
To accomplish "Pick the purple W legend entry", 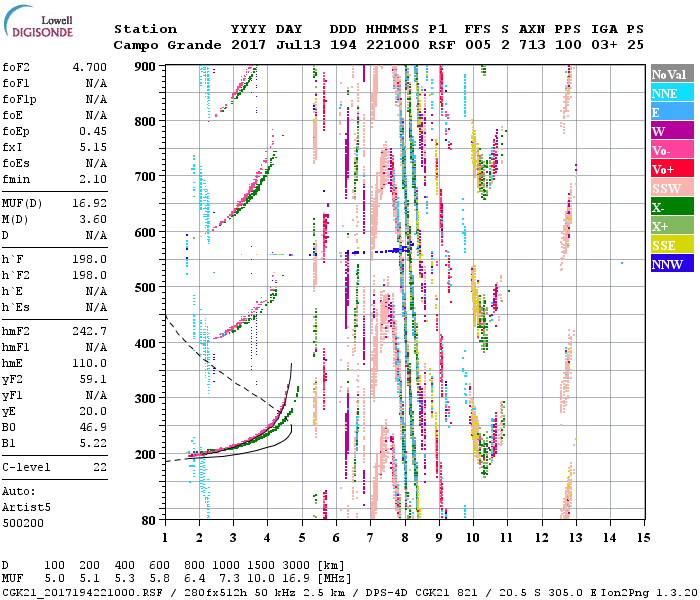I will (671, 131).
